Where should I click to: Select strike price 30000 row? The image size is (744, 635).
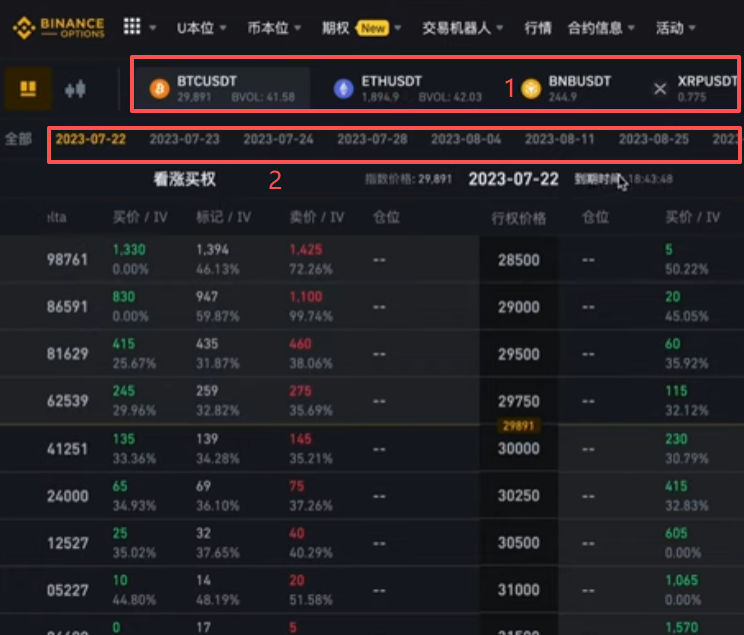point(519,448)
